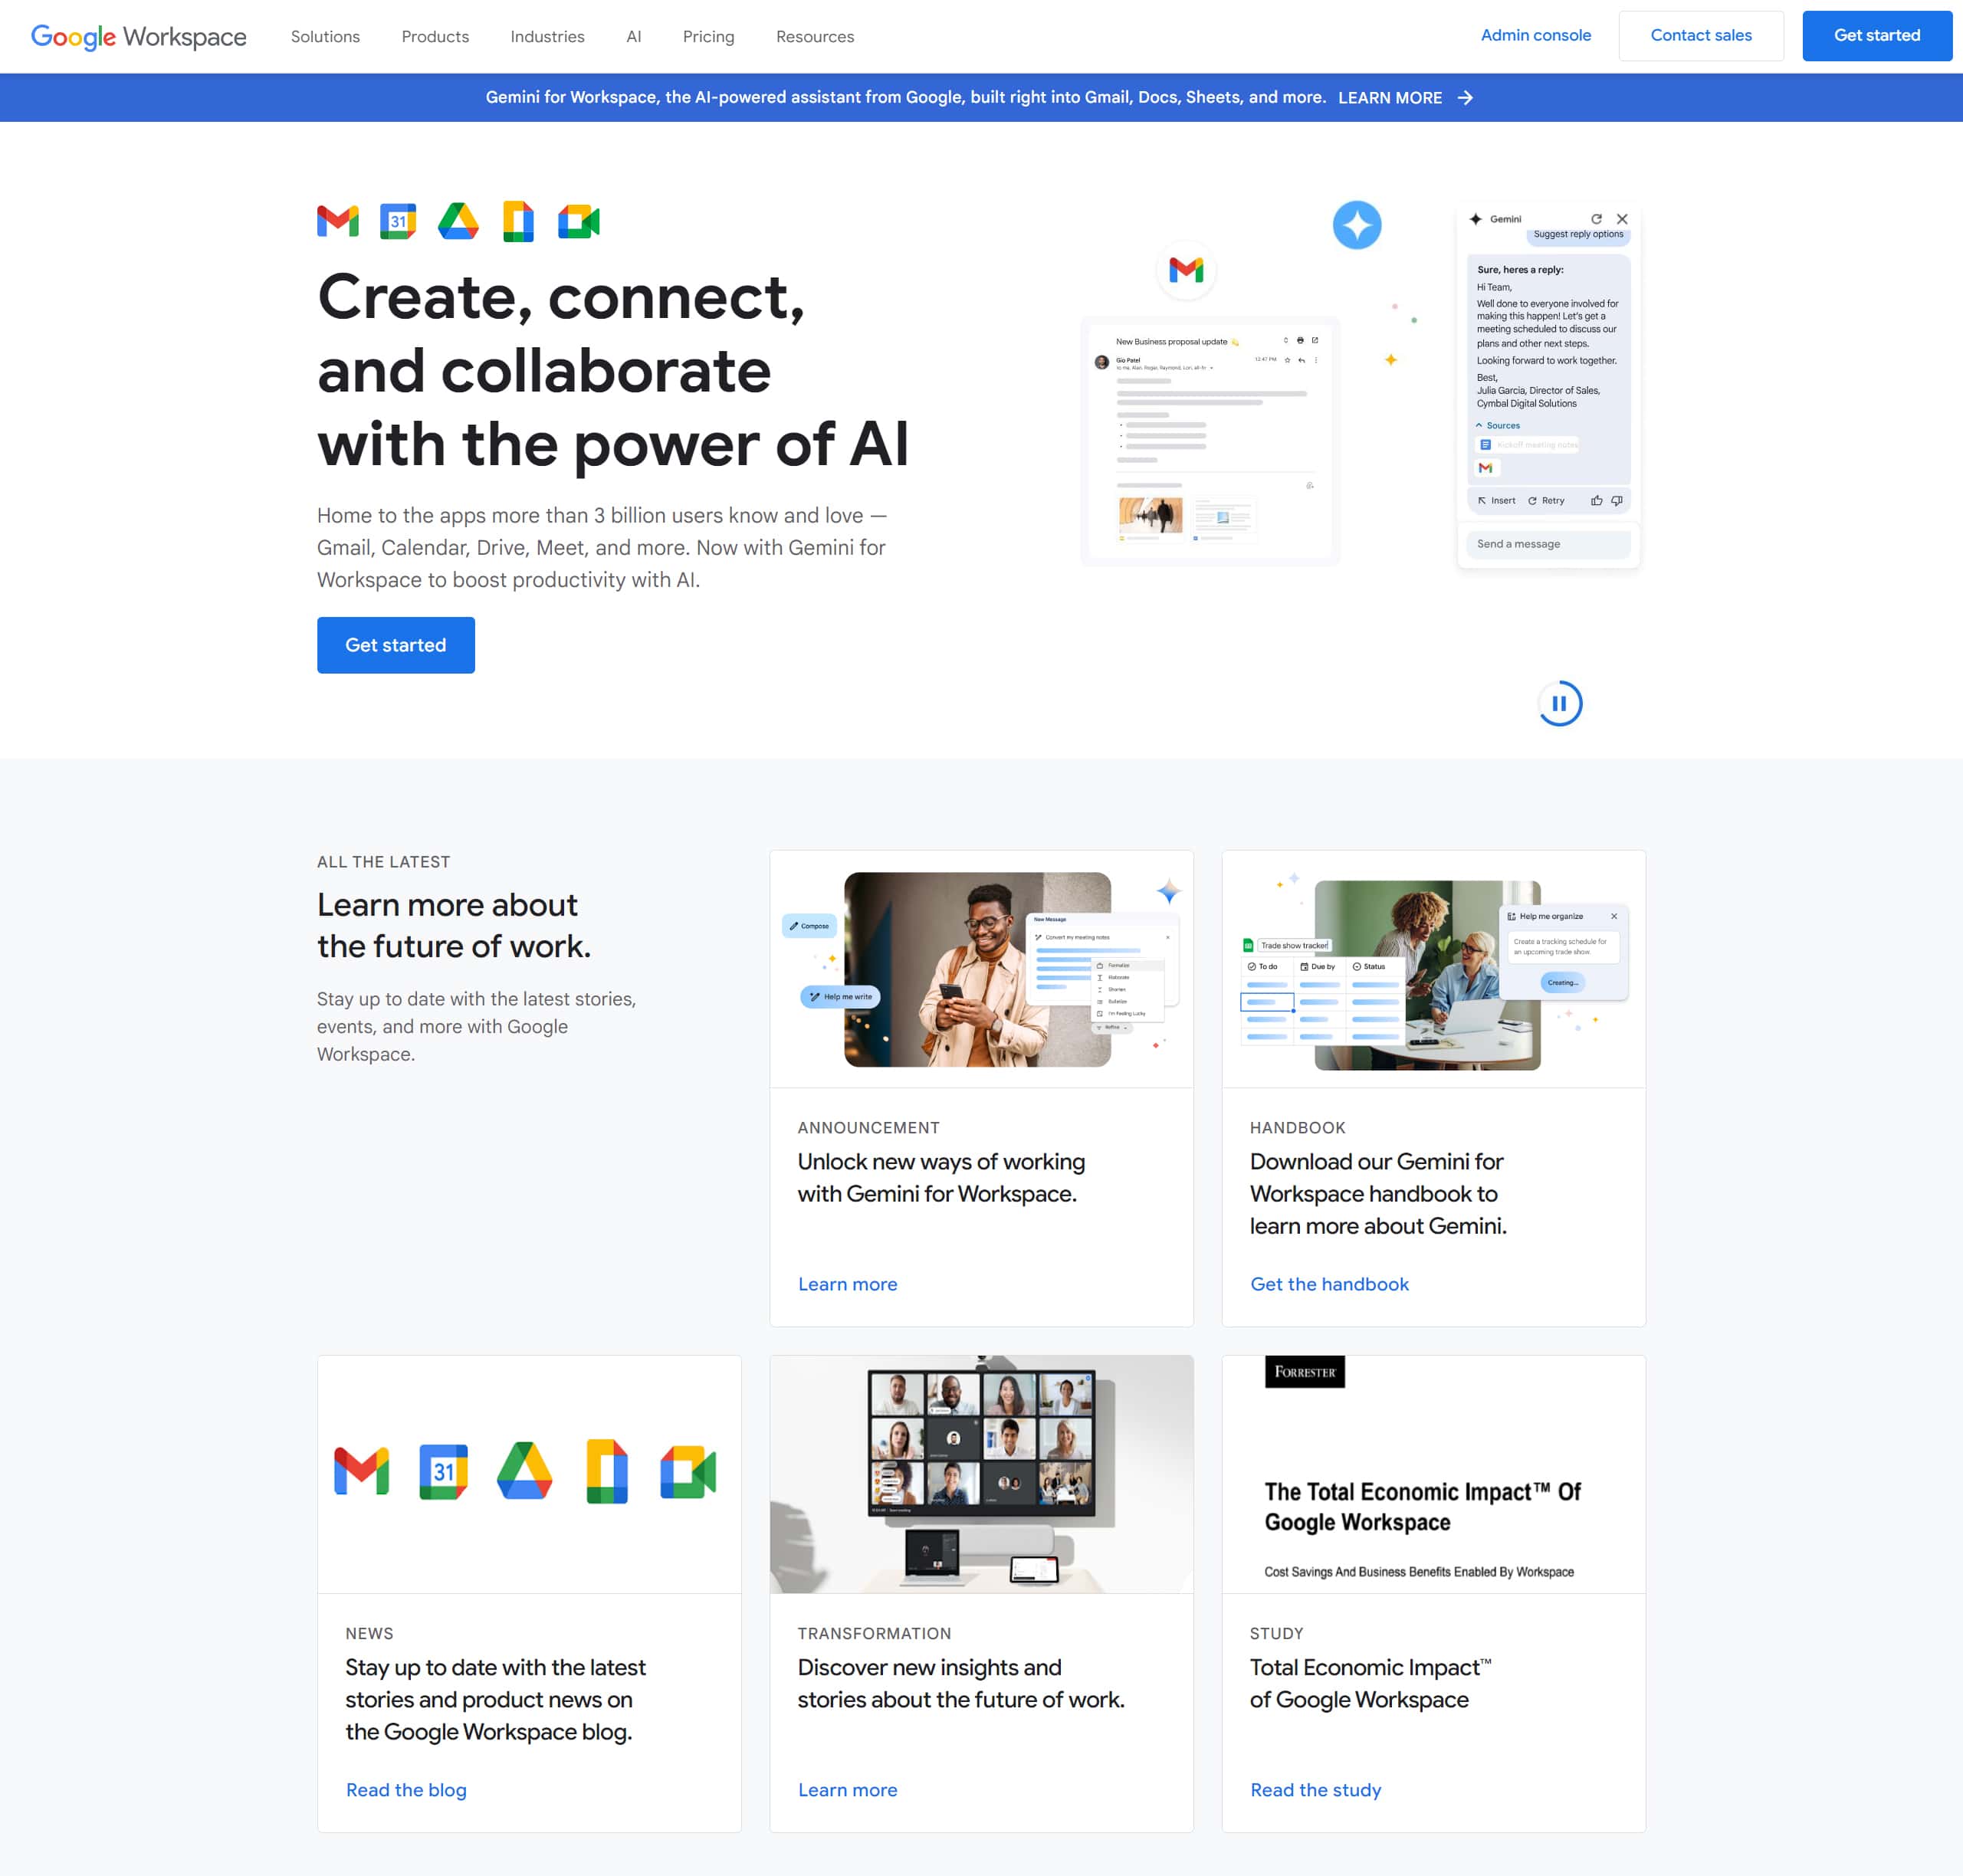Click the Help me write chip

point(840,997)
